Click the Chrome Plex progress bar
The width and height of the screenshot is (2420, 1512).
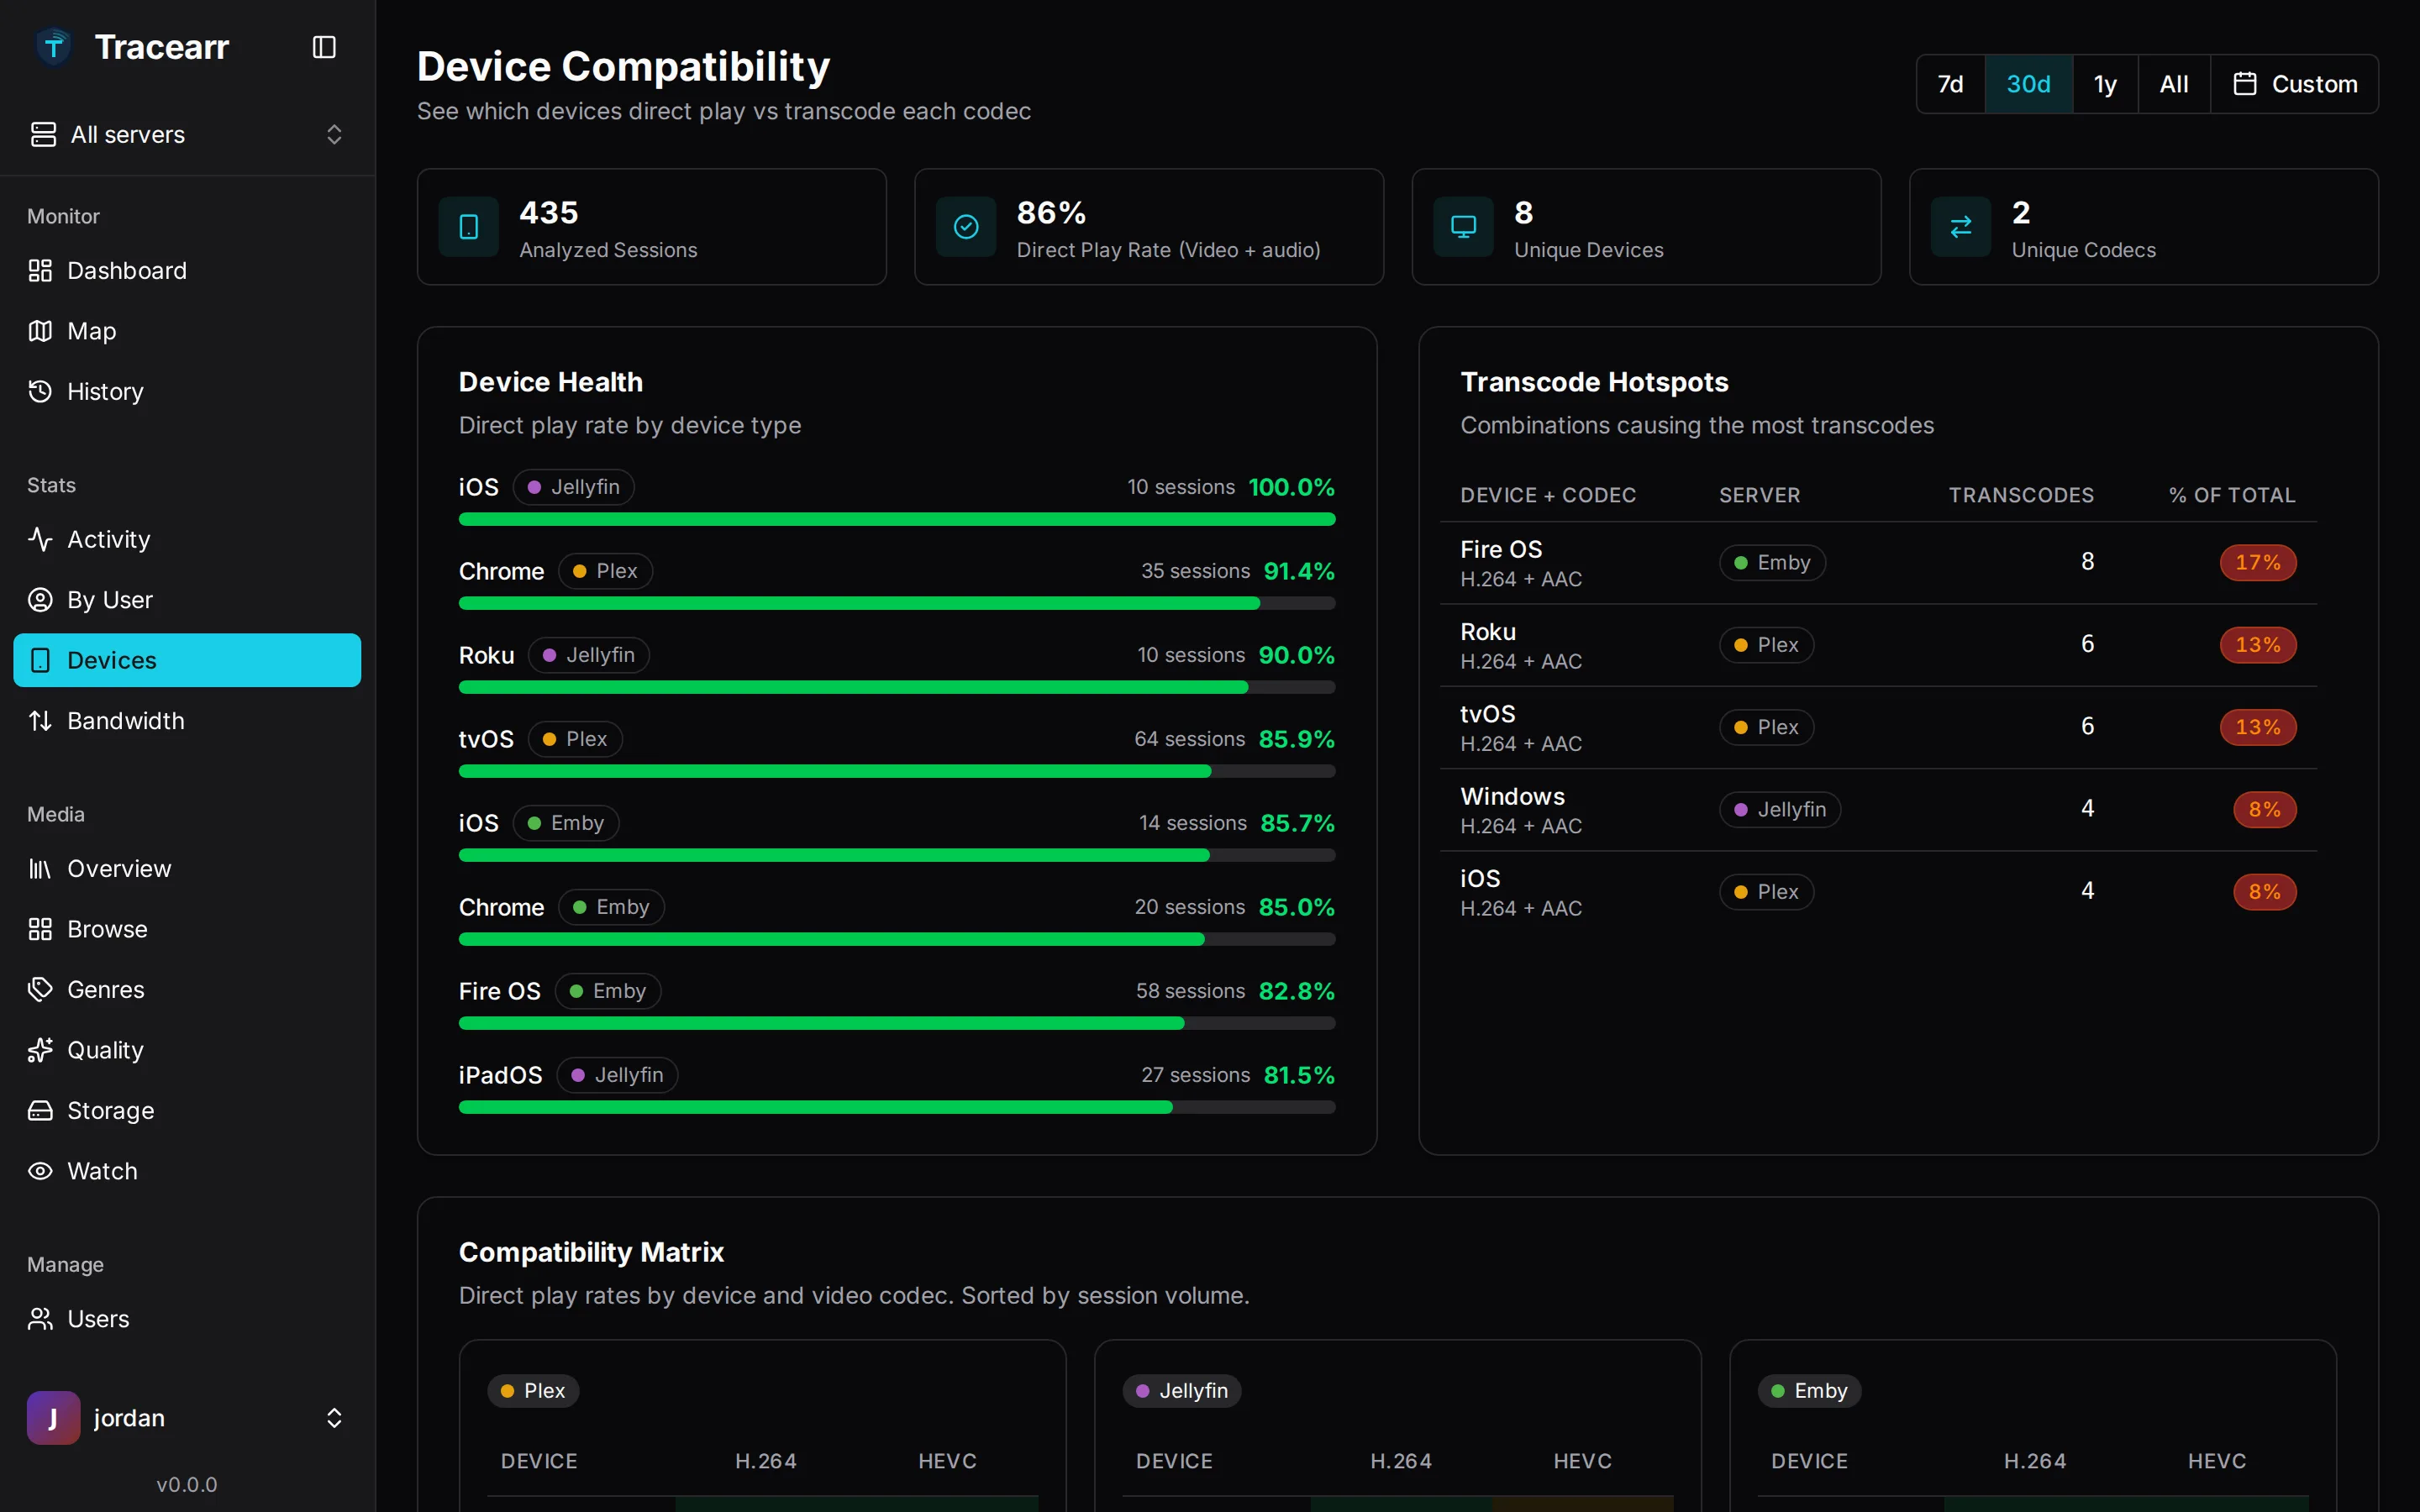(897, 603)
